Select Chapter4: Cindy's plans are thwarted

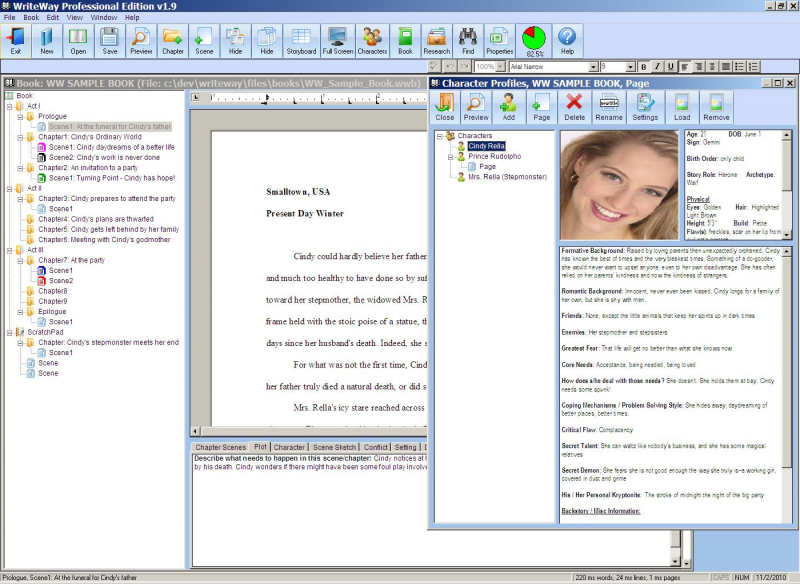coord(96,219)
